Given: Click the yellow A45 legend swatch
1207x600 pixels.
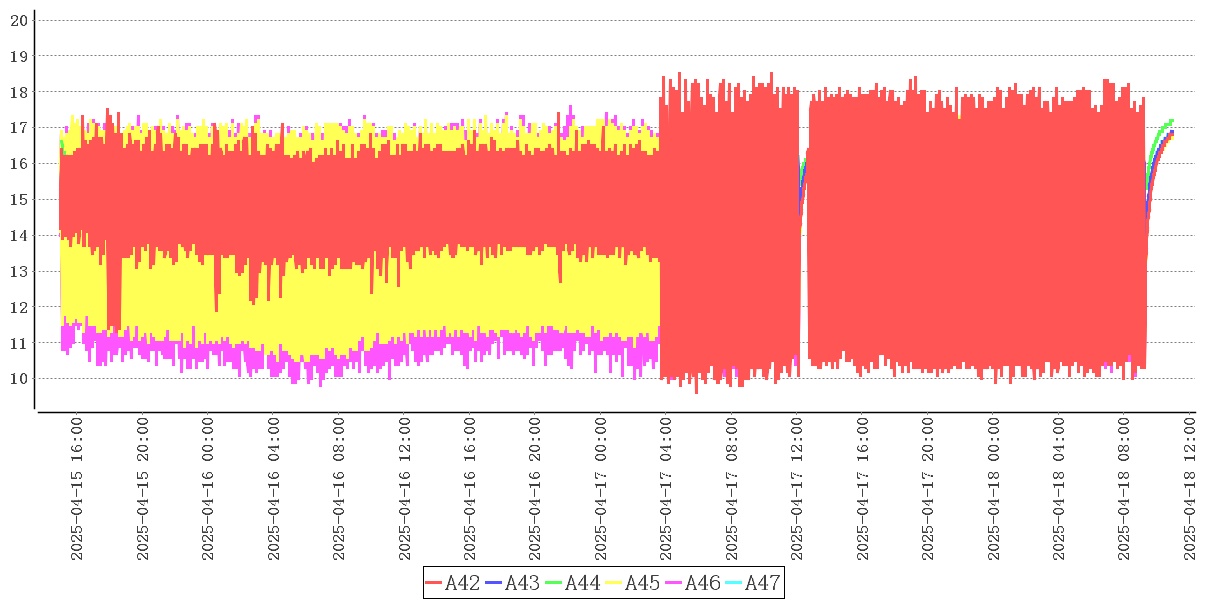Looking at the screenshot, I should coord(612,583).
